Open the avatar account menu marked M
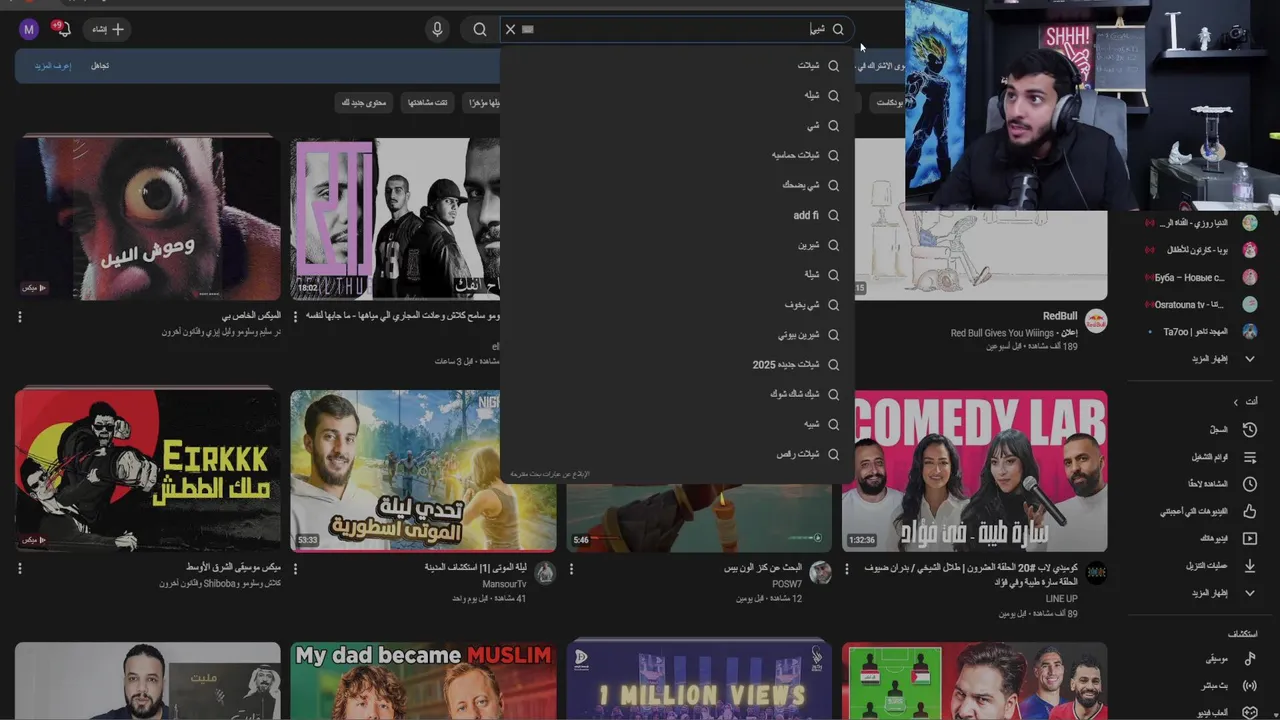The image size is (1280, 720). (29, 29)
